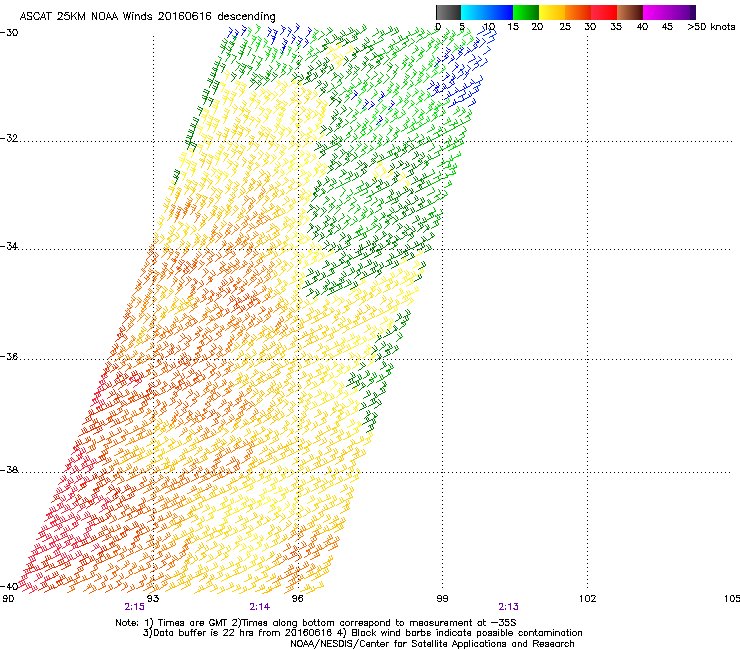The height and width of the screenshot is (650, 740).
Task: Click the '0' legend label
Action: pyautogui.click(x=438, y=27)
